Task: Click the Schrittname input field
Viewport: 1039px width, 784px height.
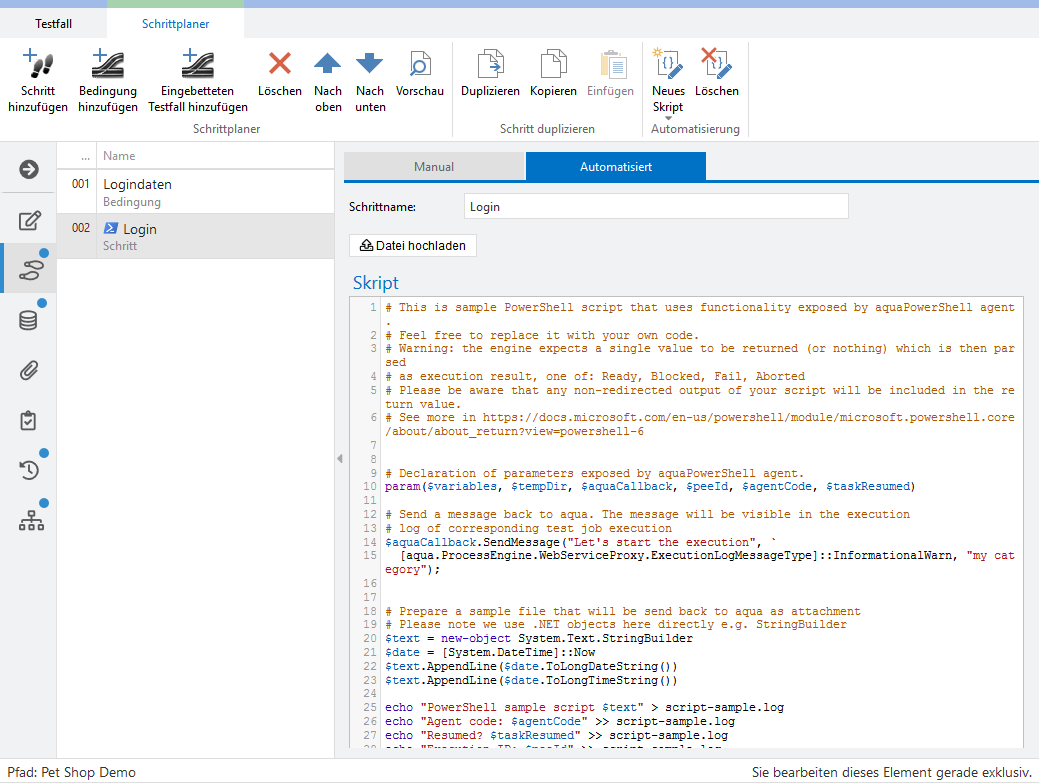Action: click(656, 207)
